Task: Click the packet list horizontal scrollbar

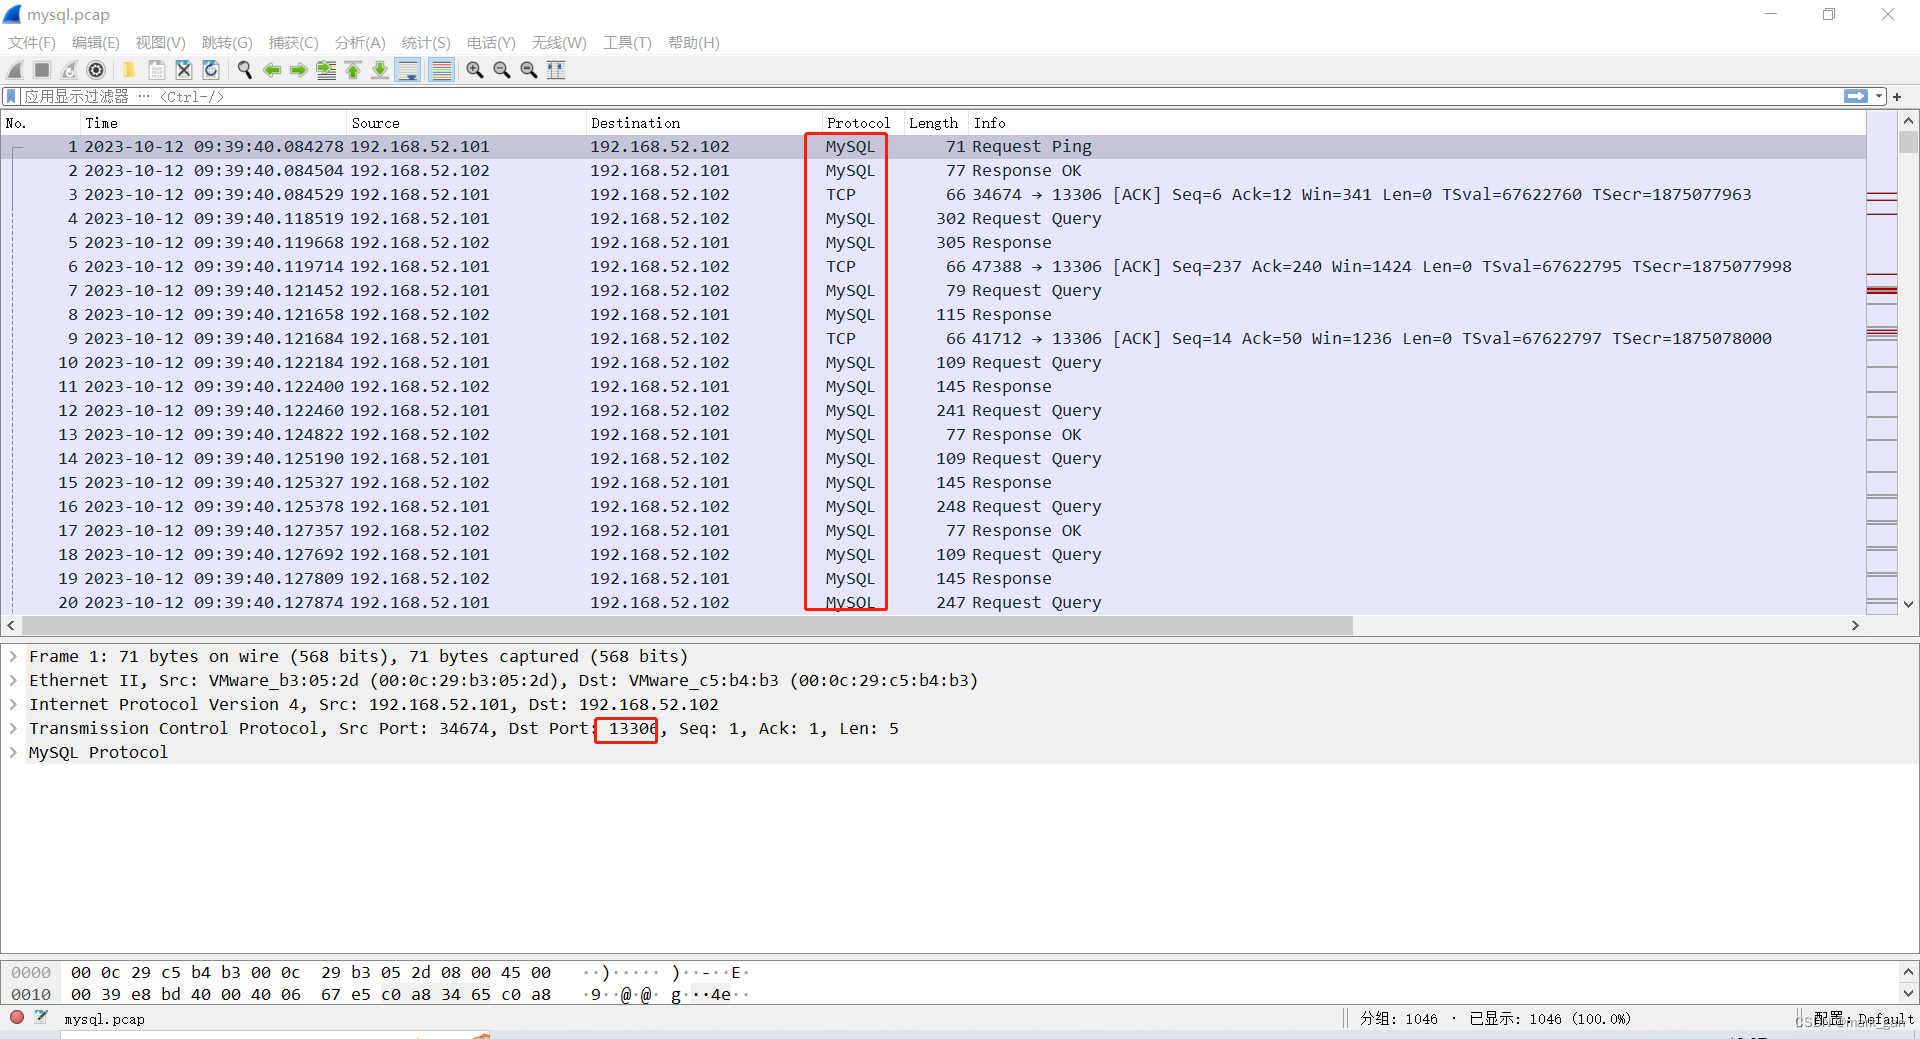Action: [686, 625]
